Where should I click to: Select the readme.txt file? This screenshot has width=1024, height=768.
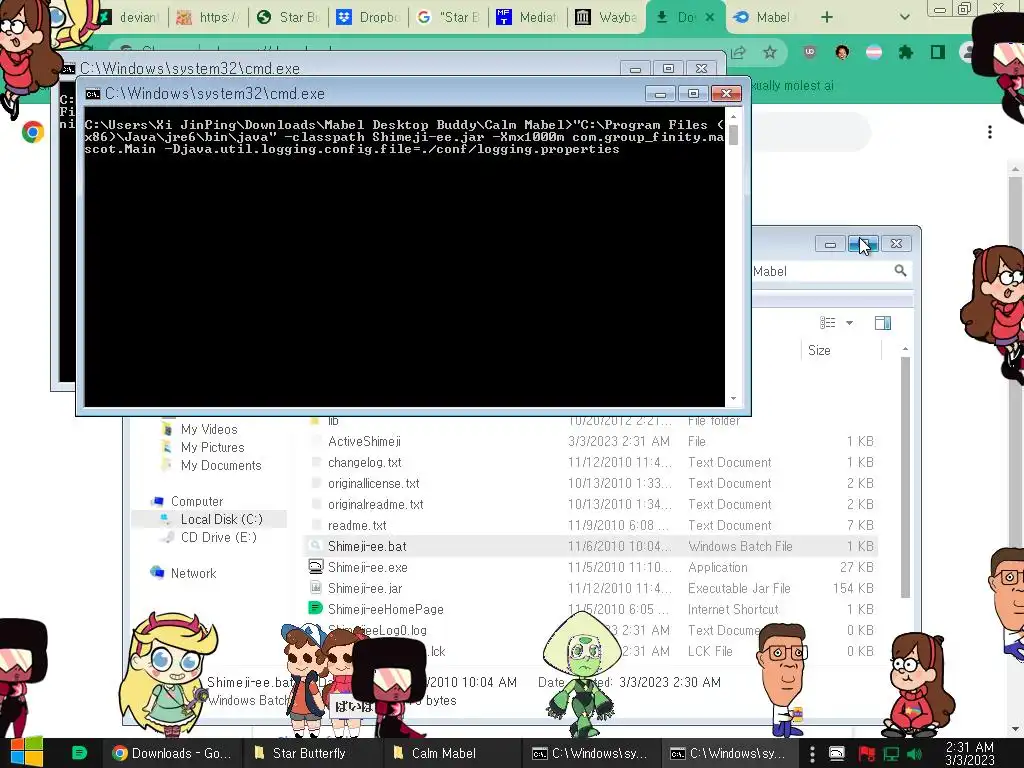point(357,525)
